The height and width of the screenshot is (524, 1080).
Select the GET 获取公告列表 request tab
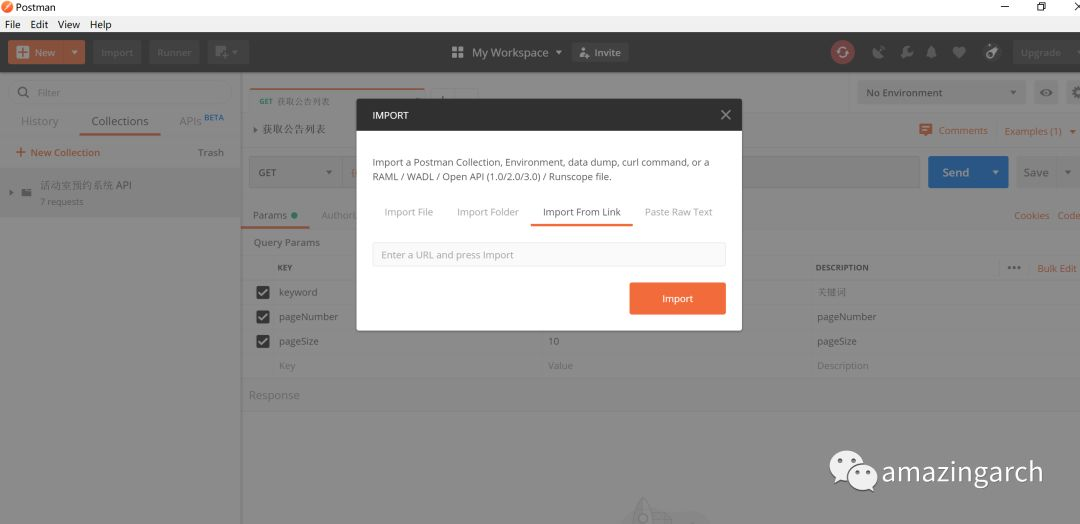(336, 101)
